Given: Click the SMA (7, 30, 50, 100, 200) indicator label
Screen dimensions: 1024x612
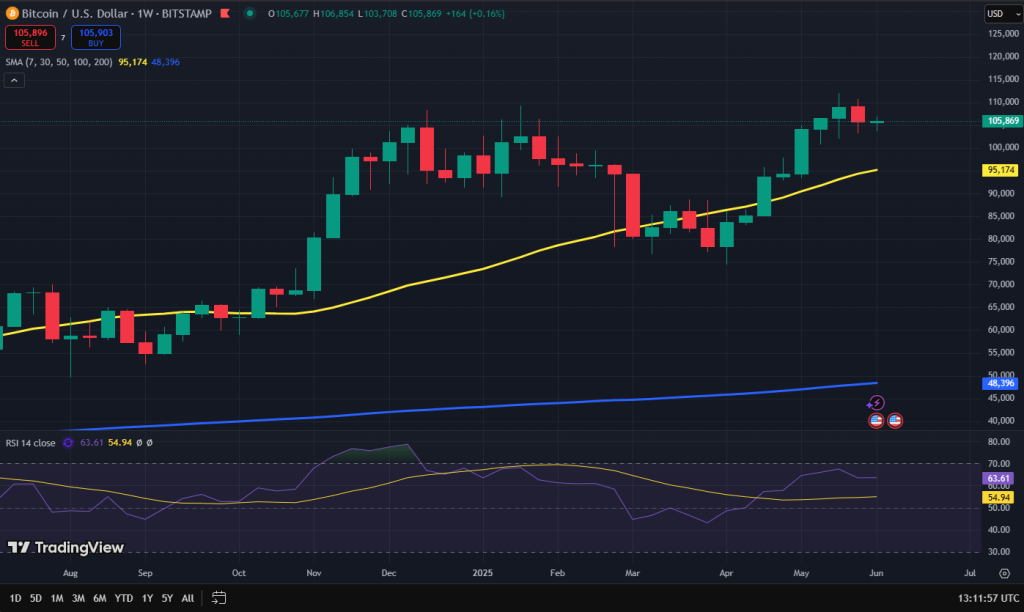Looking at the screenshot, I should tap(59, 62).
